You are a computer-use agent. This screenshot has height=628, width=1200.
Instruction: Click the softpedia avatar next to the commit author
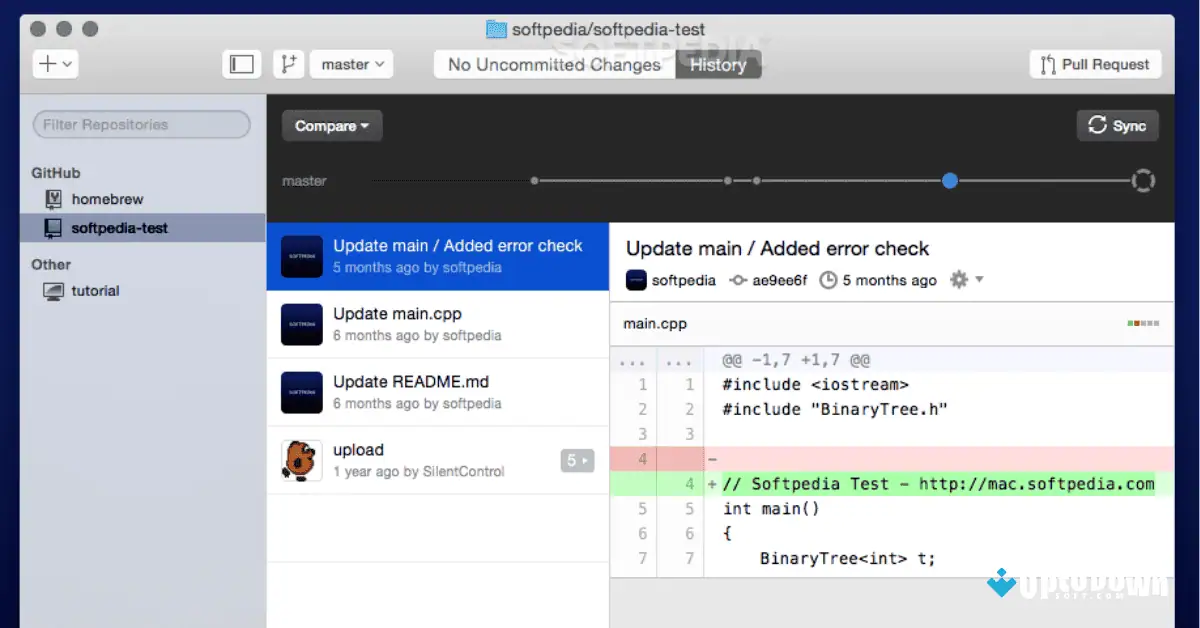pyautogui.click(x=637, y=280)
